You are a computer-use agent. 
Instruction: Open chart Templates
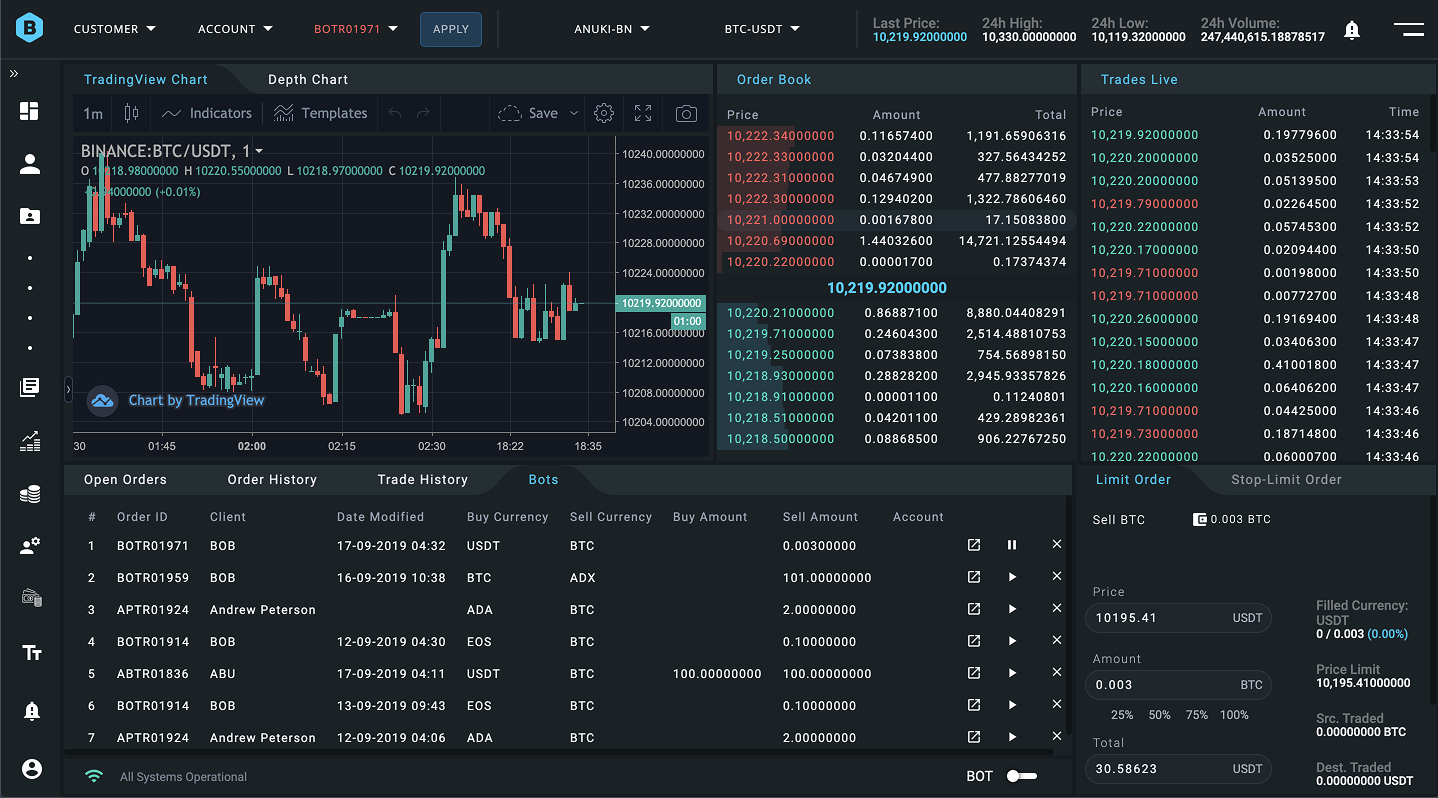(320, 113)
